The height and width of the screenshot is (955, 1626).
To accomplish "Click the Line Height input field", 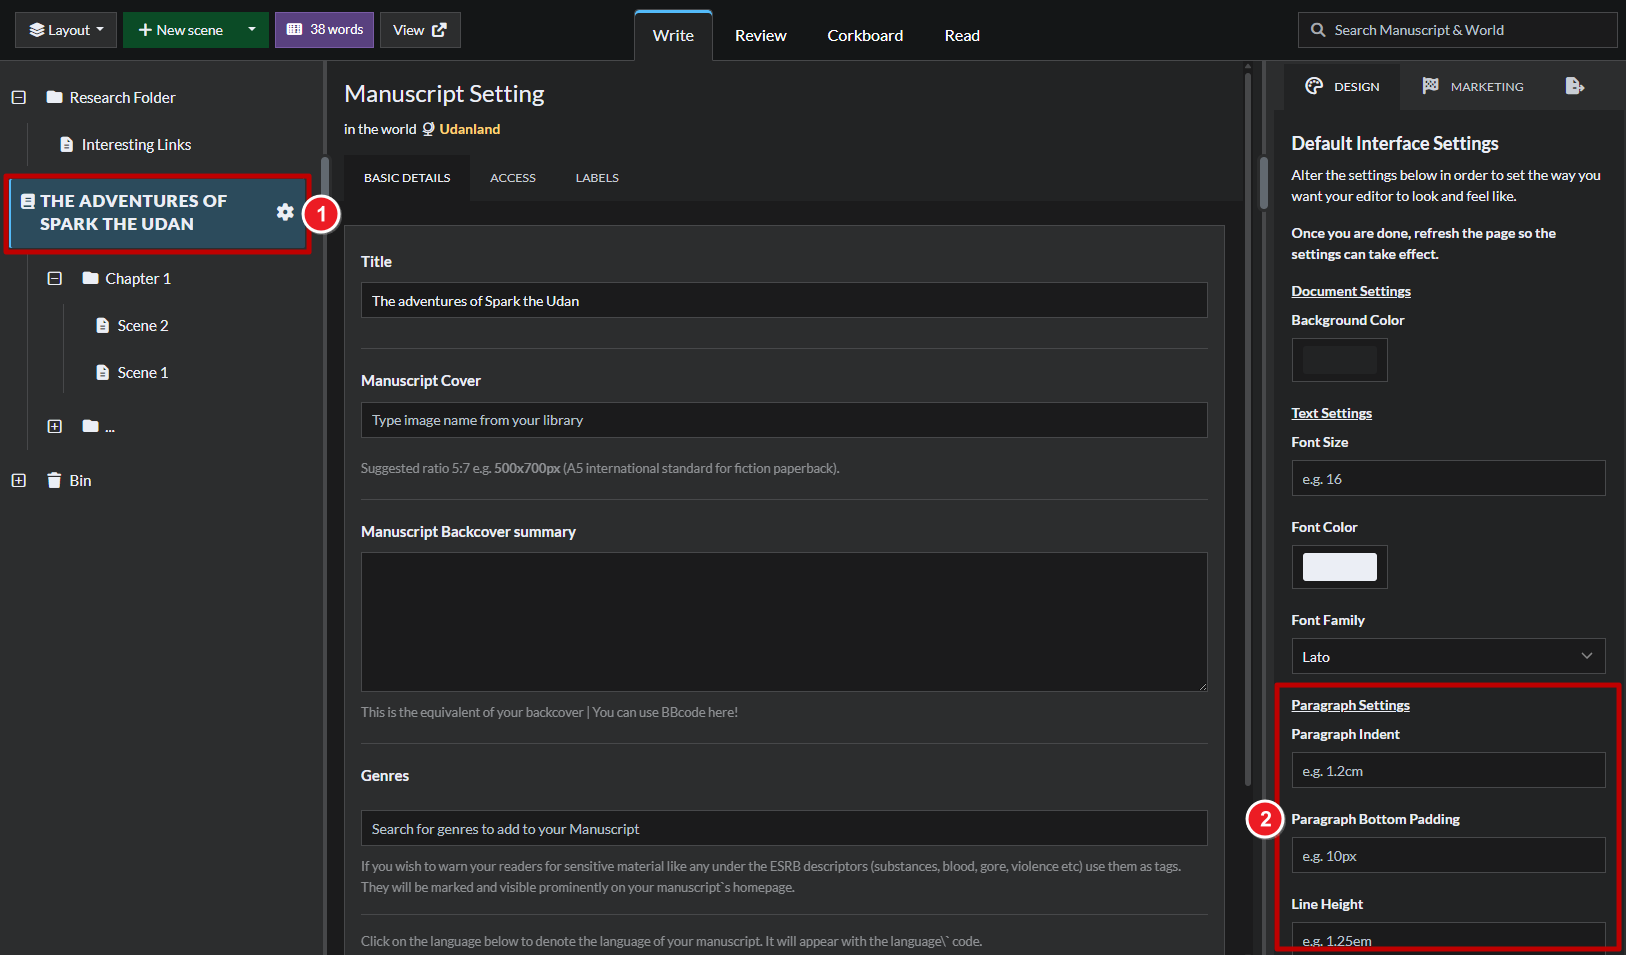I will click(1448, 938).
